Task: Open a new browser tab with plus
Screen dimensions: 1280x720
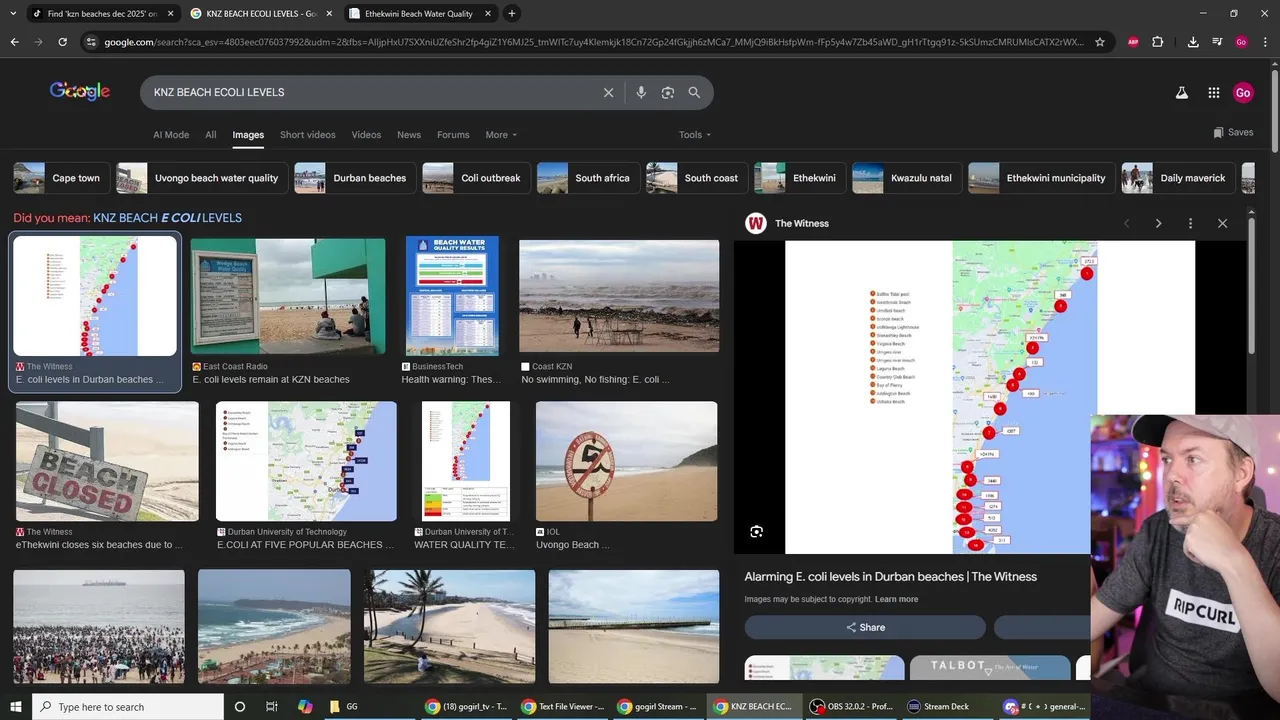Action: click(512, 13)
